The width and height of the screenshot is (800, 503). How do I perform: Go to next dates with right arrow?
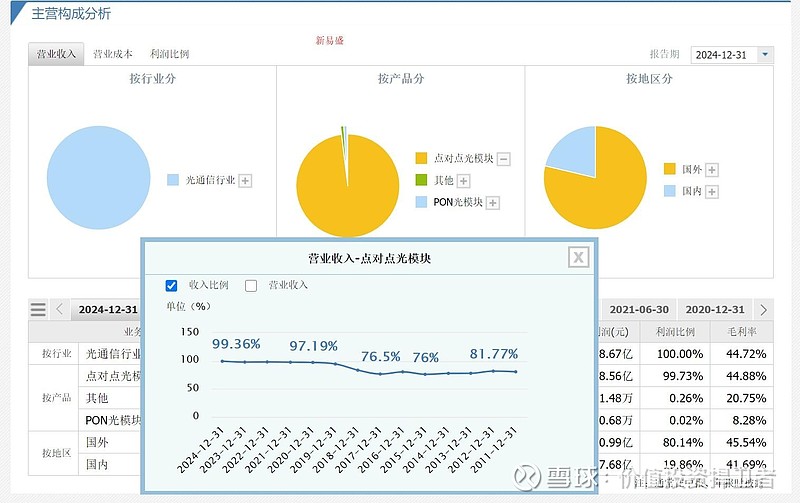coord(763,309)
